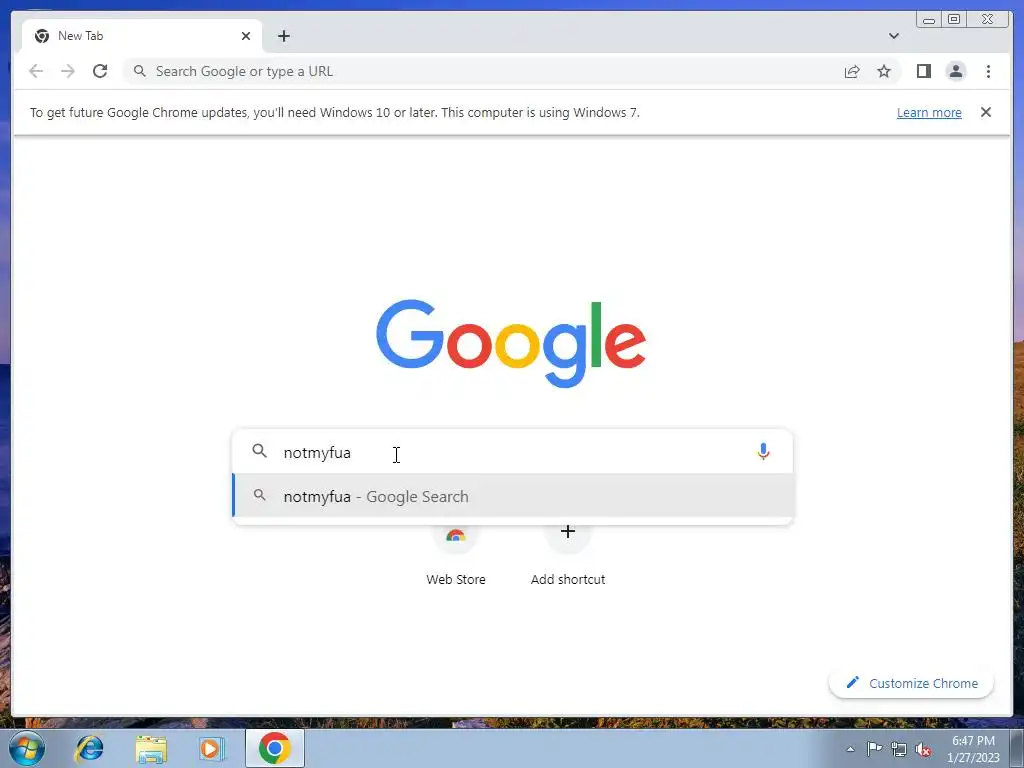The width and height of the screenshot is (1024, 768).
Task: Click the Chrome taskbar button
Action: [x=274, y=748]
